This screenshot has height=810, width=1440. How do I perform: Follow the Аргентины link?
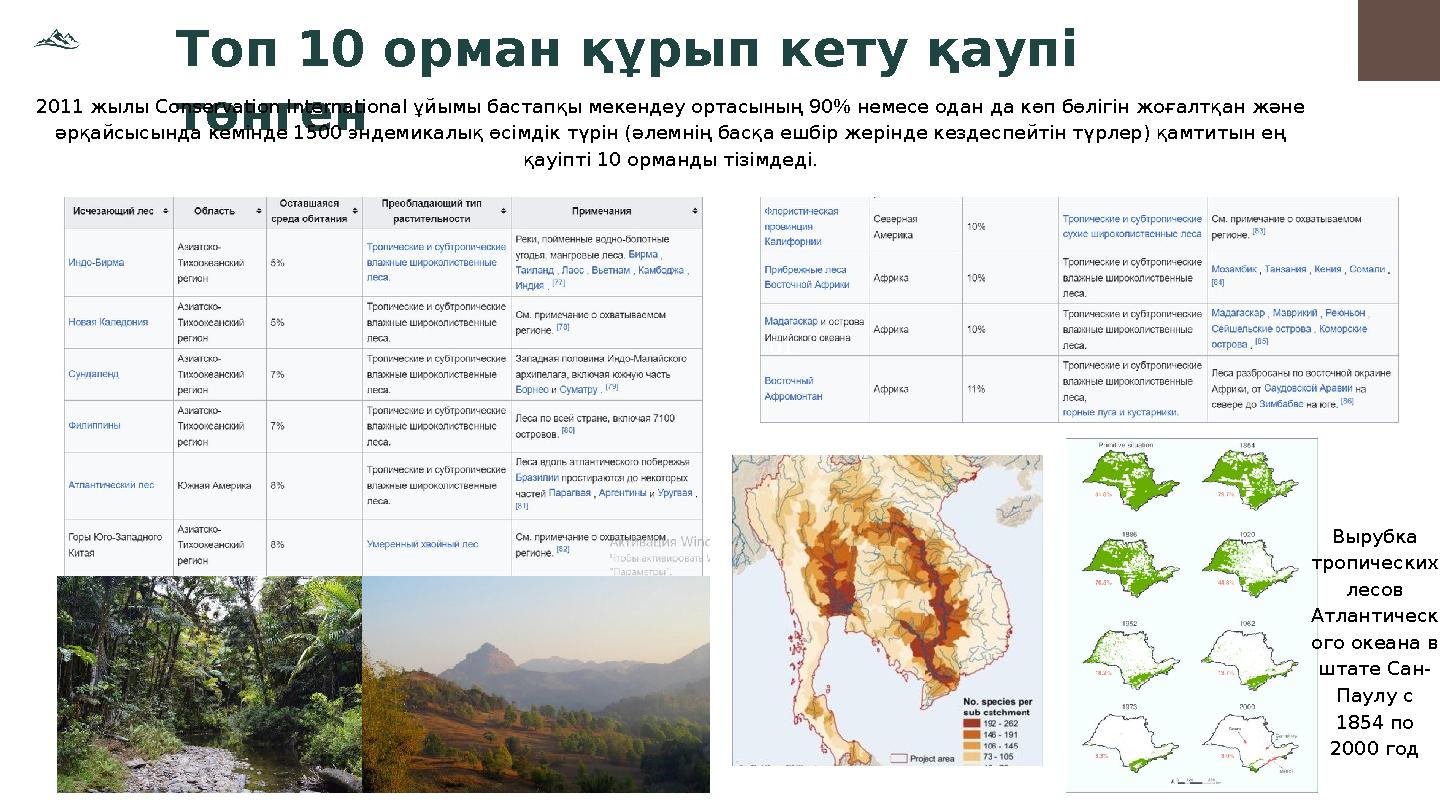pyautogui.click(x=622, y=493)
